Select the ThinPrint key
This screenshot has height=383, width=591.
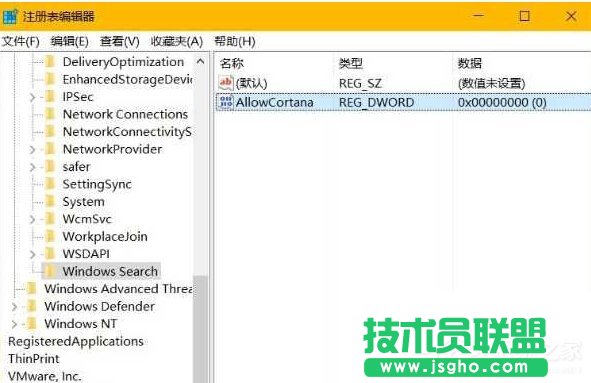point(34,358)
